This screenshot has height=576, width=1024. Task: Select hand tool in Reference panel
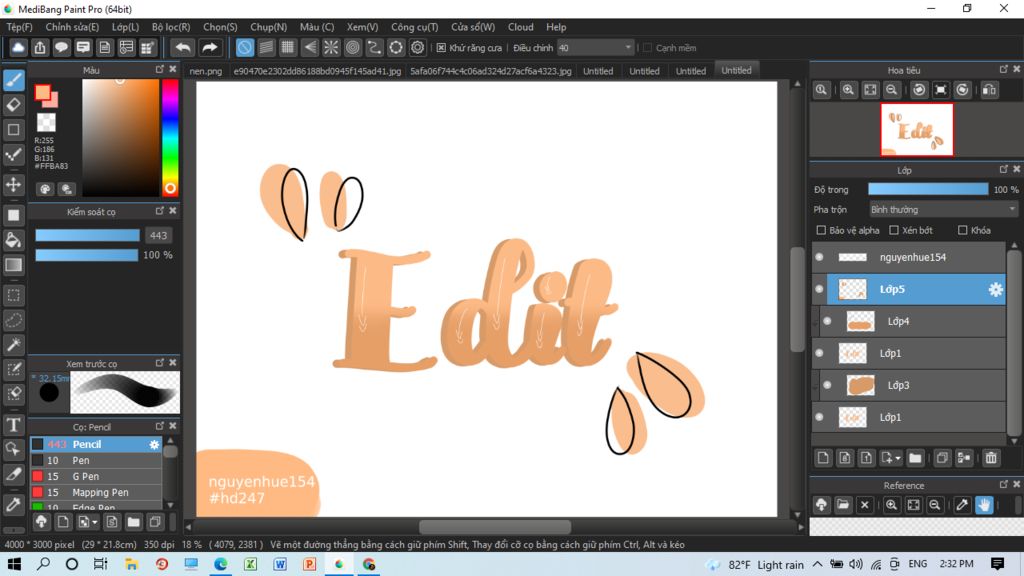click(x=984, y=504)
